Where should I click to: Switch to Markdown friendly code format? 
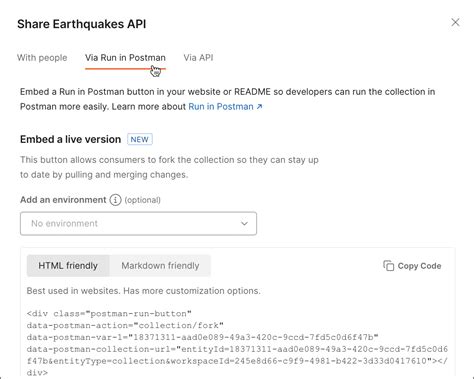coord(160,266)
